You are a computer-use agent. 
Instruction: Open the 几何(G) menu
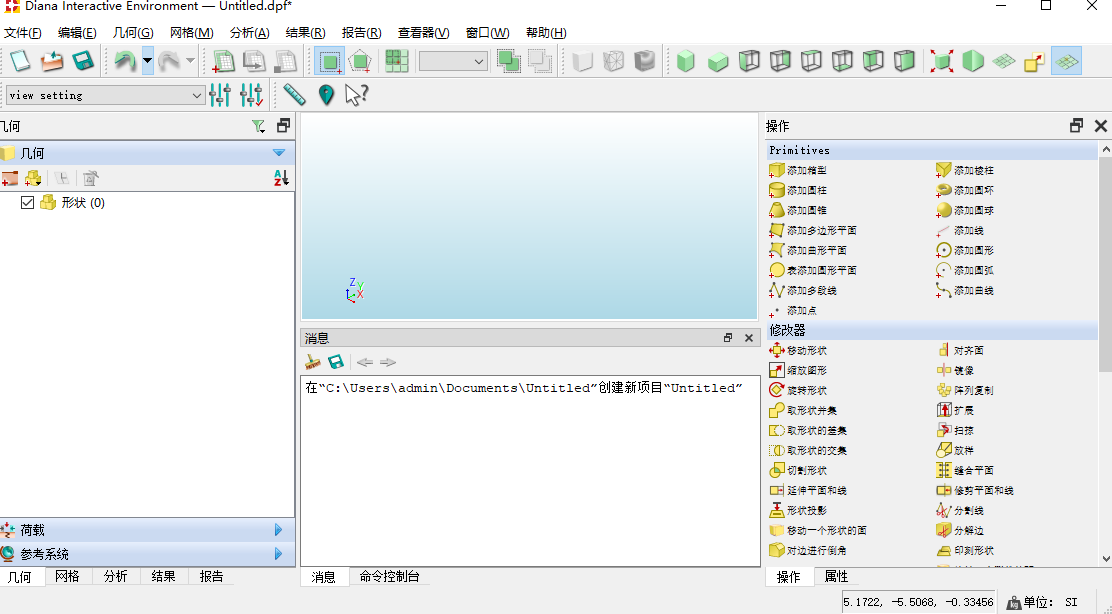point(133,33)
